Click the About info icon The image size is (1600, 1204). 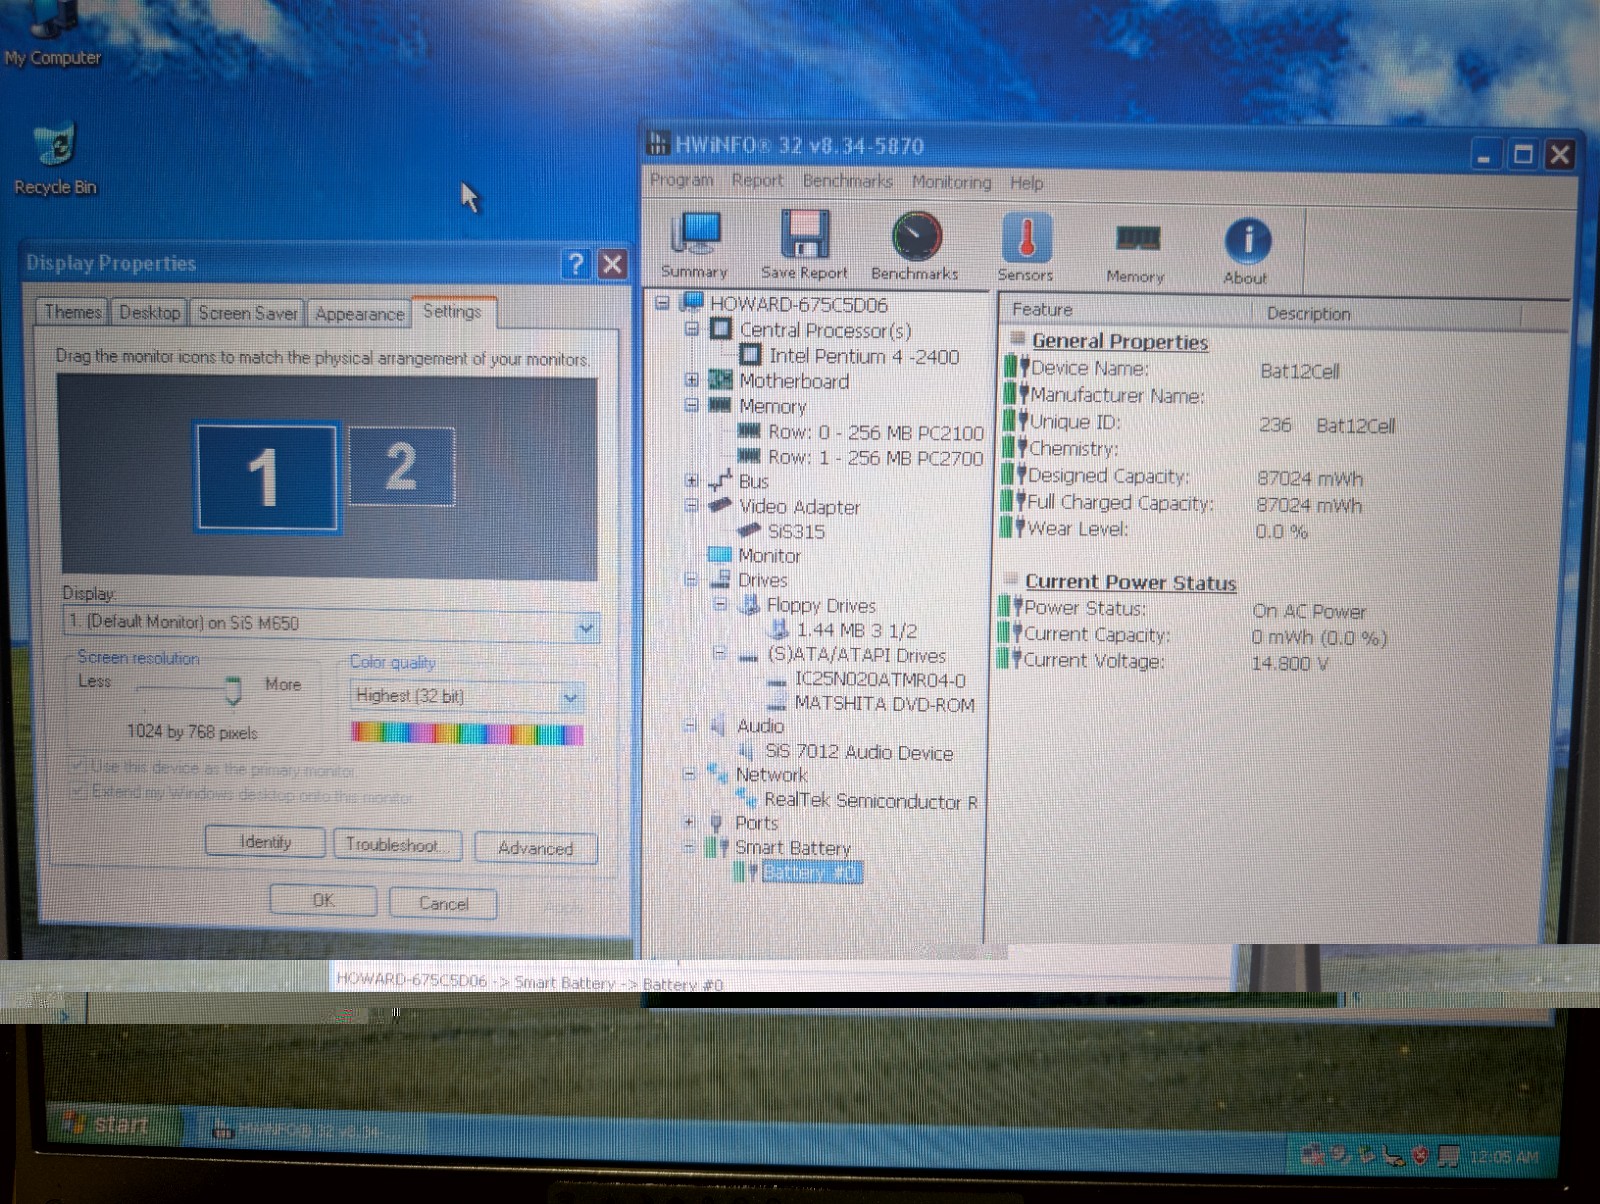(x=1246, y=250)
